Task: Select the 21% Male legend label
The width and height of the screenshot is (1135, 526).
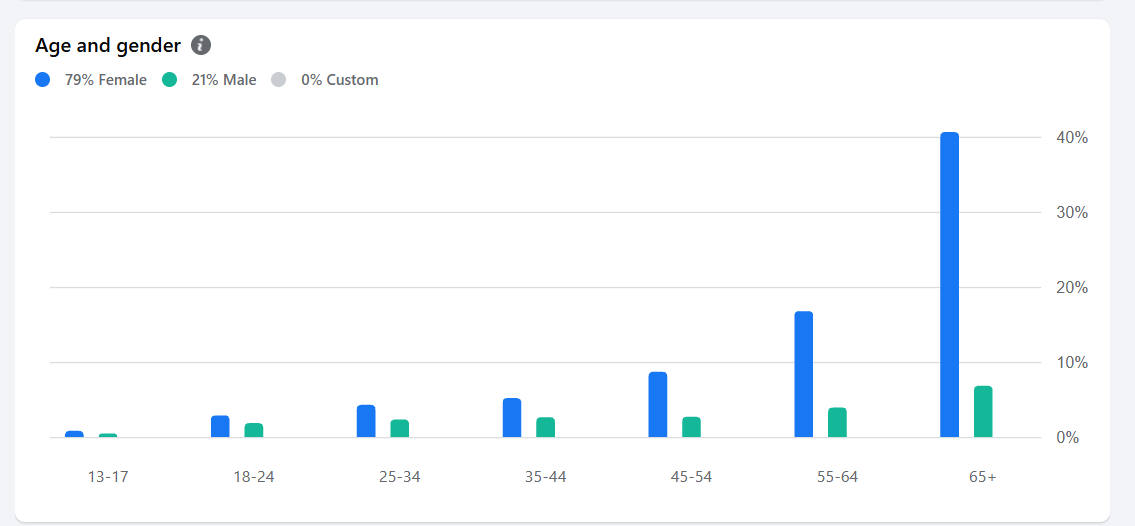Action: click(x=223, y=80)
